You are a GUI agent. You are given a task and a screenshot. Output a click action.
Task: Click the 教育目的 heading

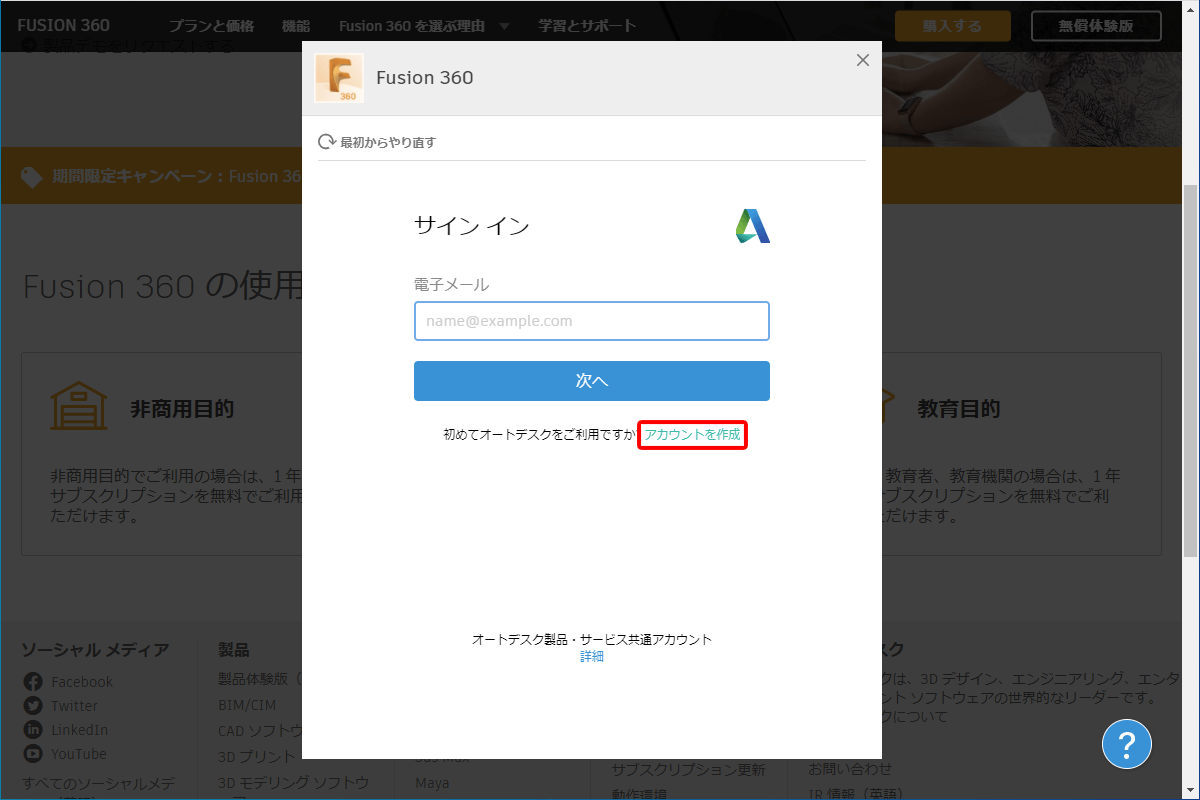coord(958,409)
